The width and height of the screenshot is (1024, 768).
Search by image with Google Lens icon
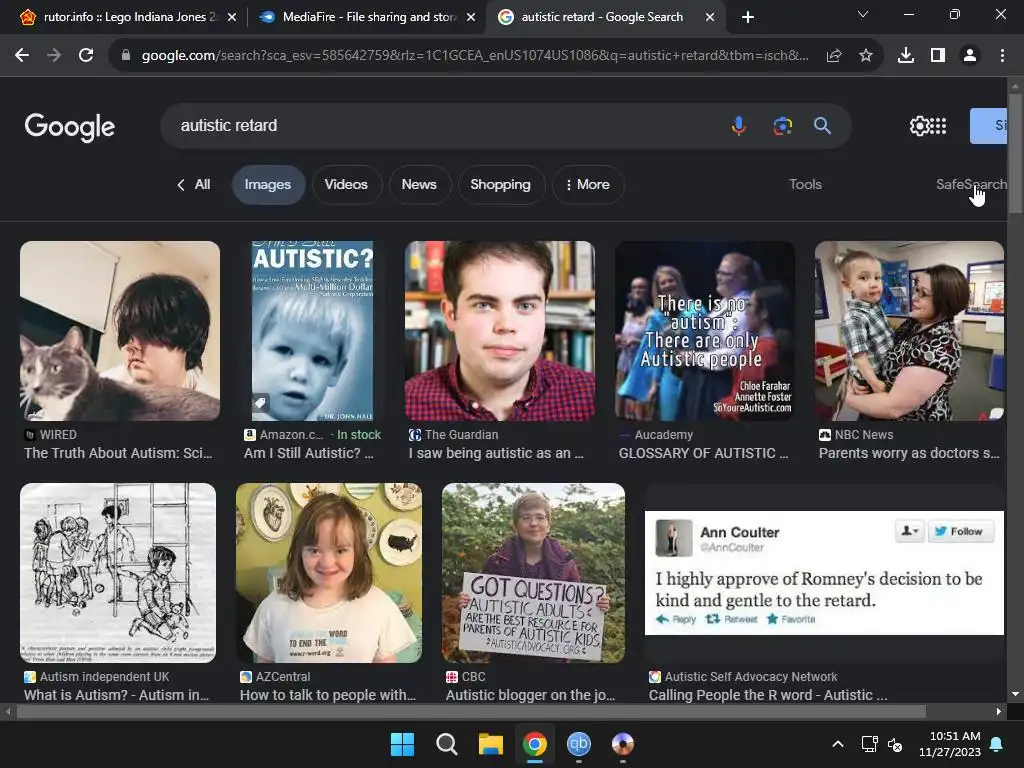[782, 125]
